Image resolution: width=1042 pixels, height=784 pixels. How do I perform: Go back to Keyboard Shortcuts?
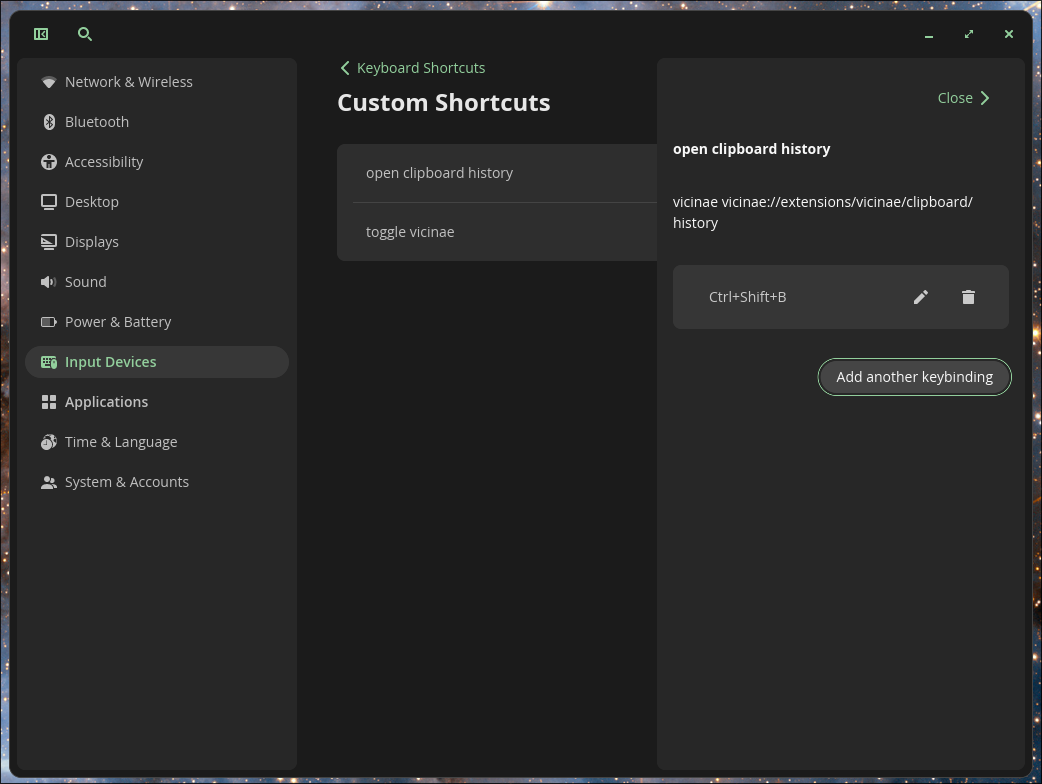[412, 68]
